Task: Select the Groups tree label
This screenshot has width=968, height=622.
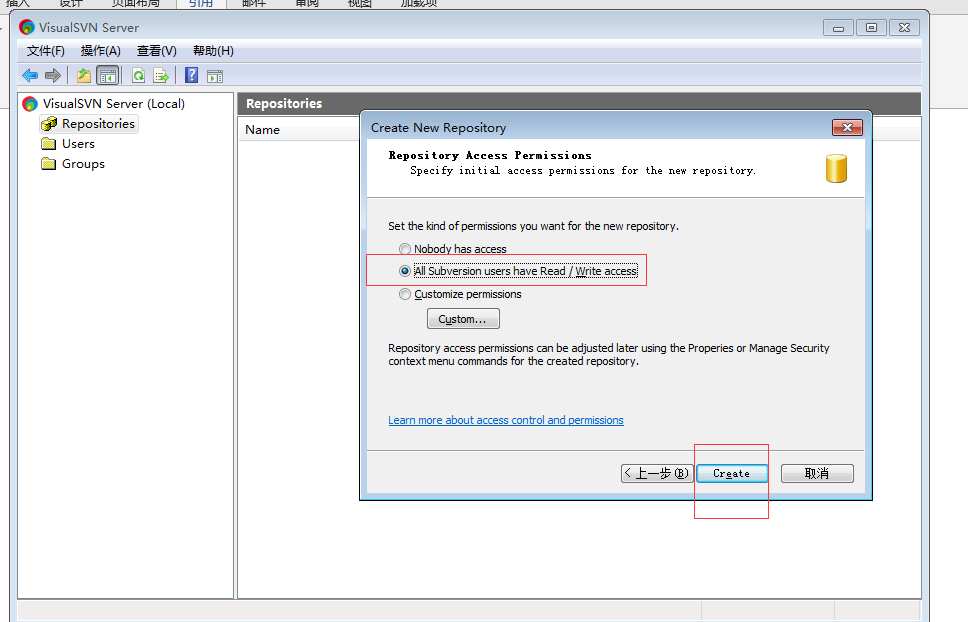Action: tap(83, 164)
